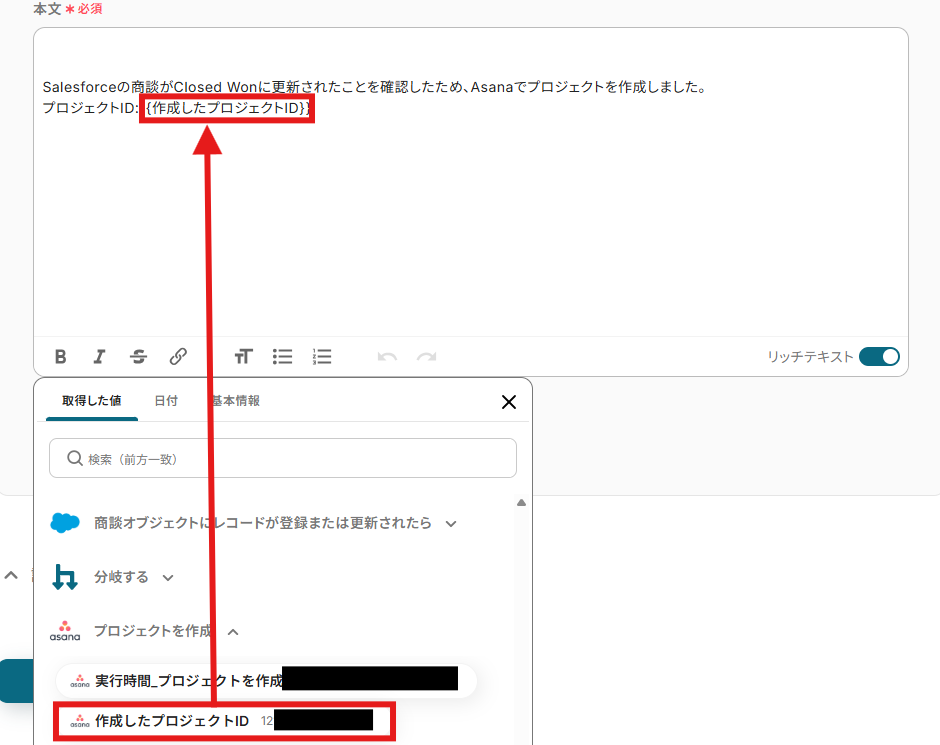Turn off the リッチテキスト switch

point(879,357)
